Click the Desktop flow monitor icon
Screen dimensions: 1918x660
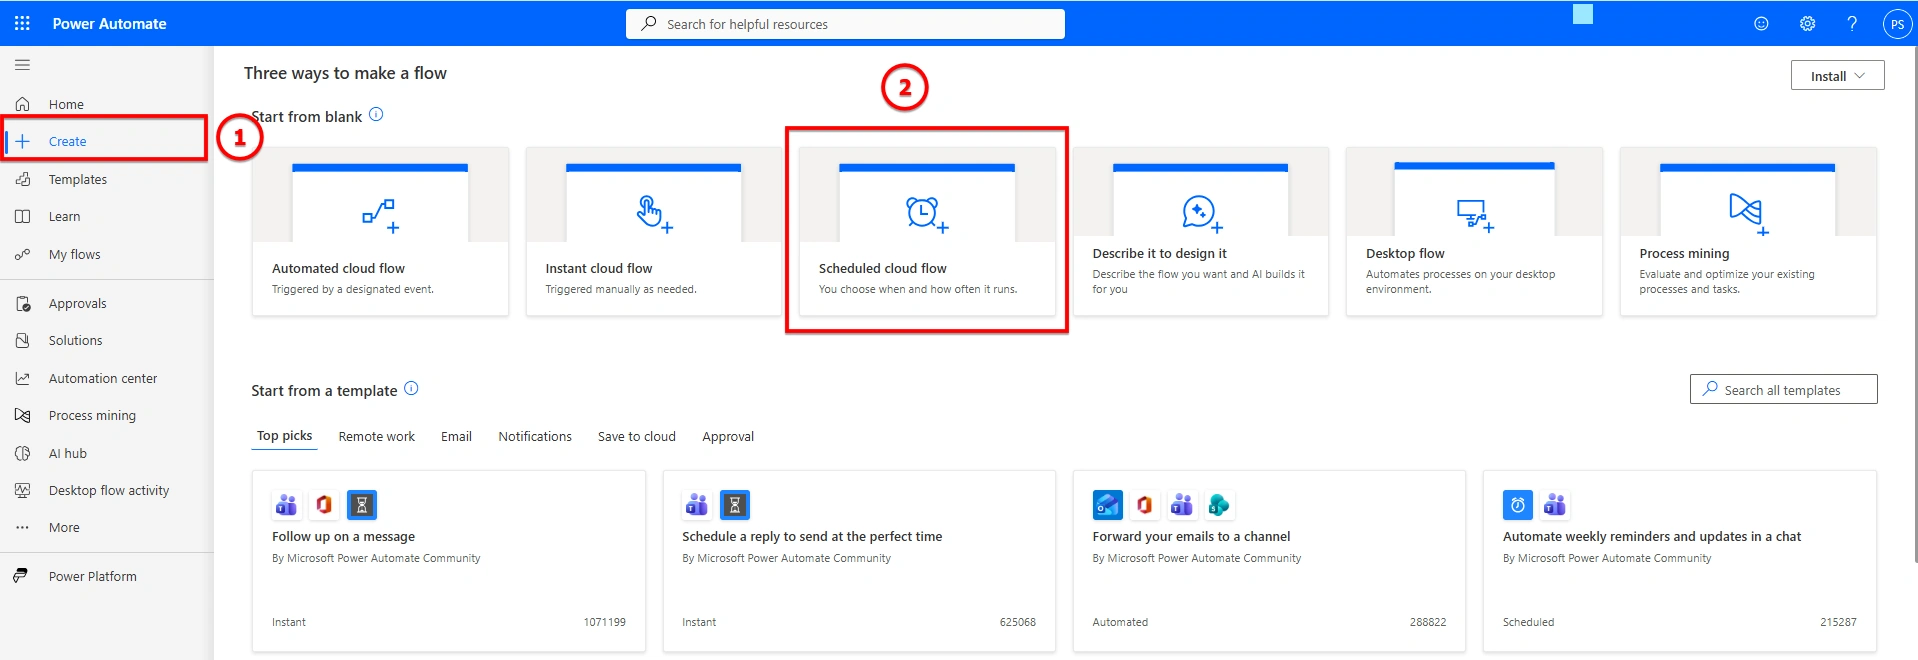[1474, 215]
